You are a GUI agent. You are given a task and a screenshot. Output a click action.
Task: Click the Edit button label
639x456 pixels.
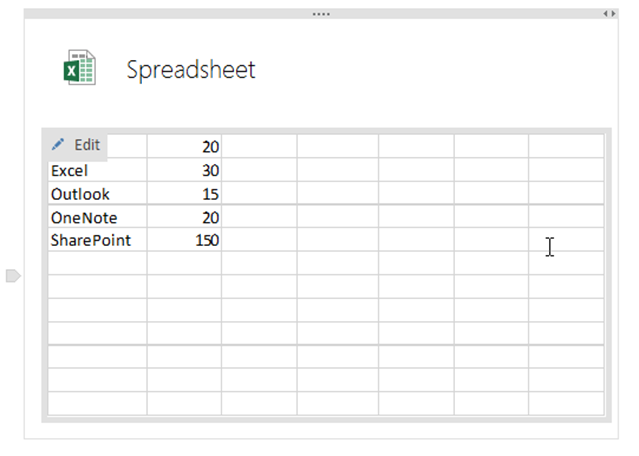87,145
